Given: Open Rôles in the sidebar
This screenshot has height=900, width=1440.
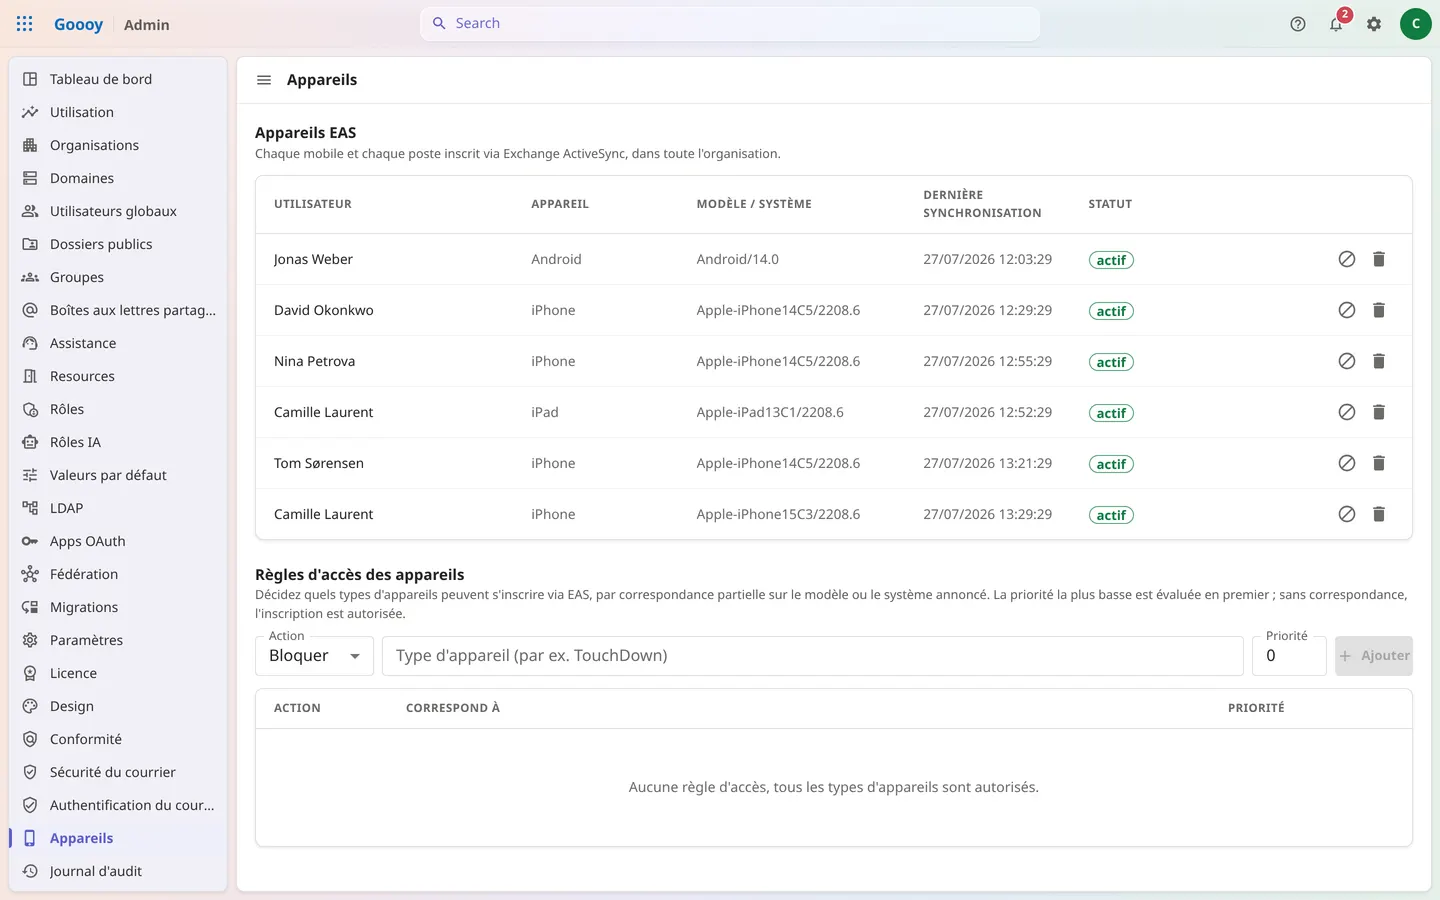Looking at the screenshot, I should (x=118, y=409).
